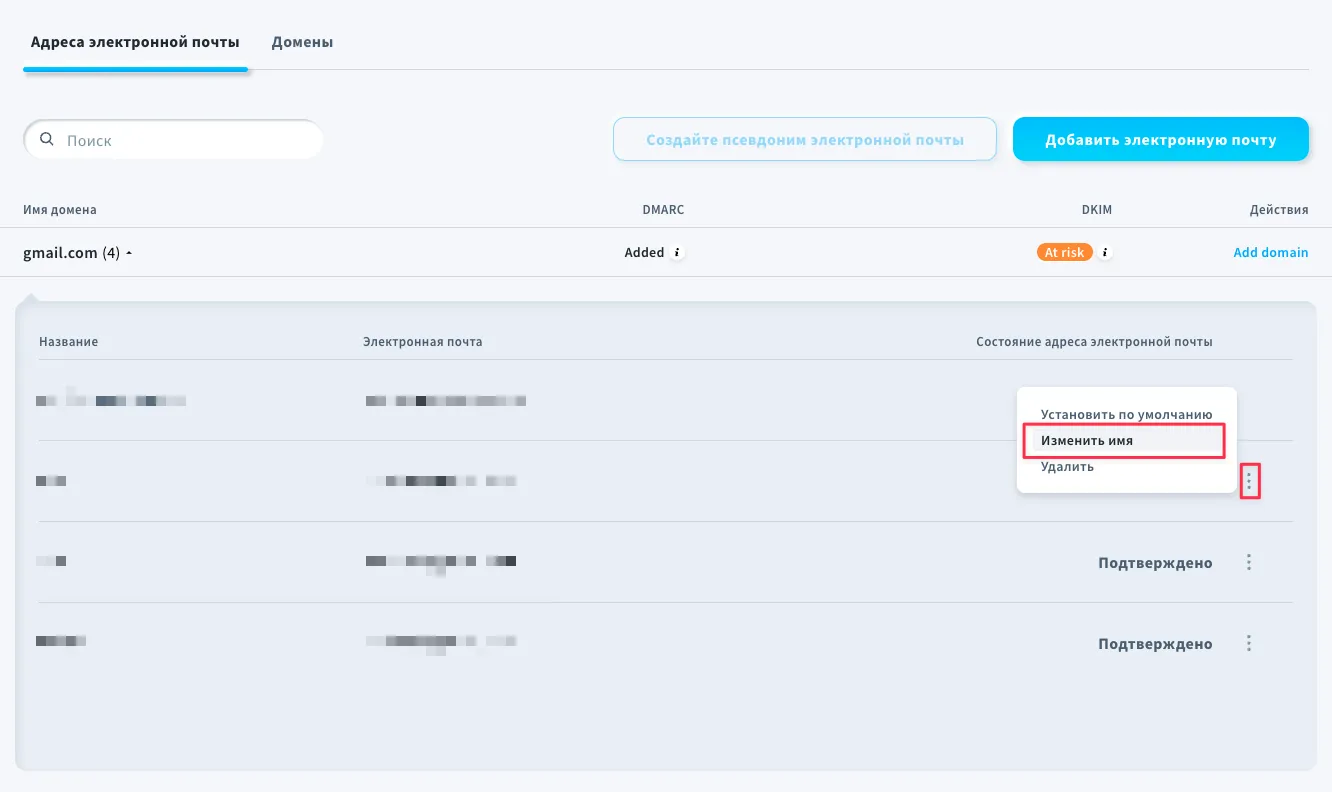Viewport: 1332px width, 792px height.
Task: Choose Установить по умолчанию menu entry
Action: tap(1126, 414)
